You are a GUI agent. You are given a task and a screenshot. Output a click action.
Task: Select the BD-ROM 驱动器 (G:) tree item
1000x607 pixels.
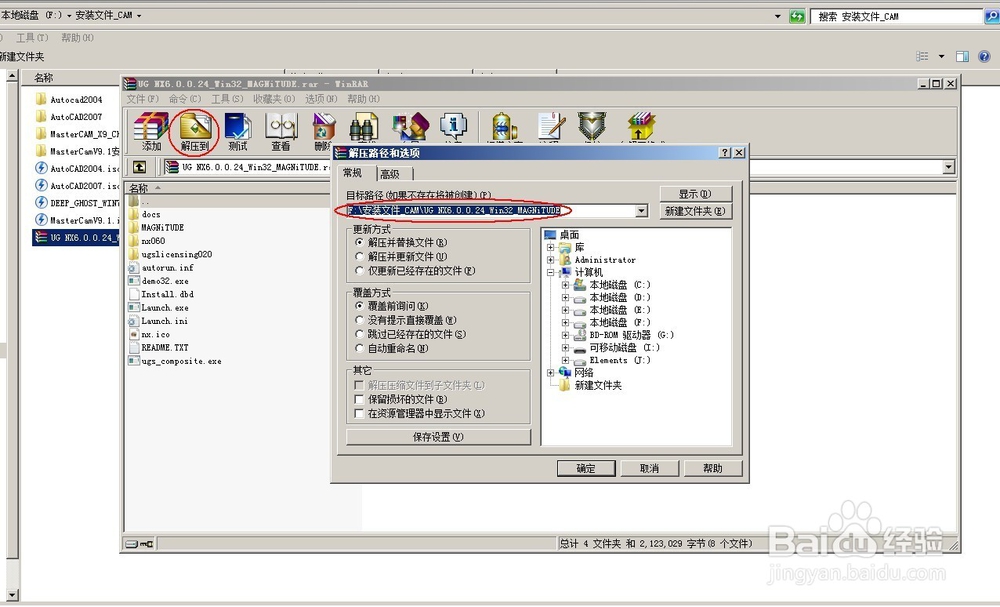coord(624,335)
